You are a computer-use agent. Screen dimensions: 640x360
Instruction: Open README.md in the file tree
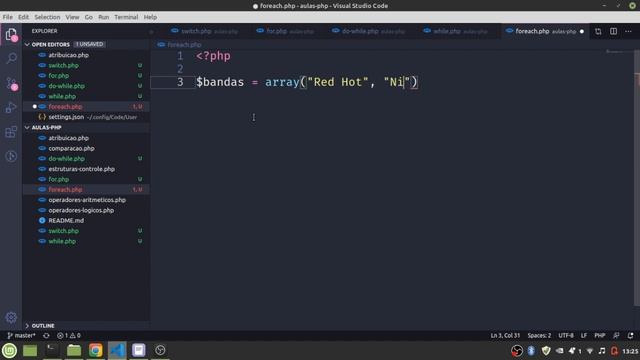86,220
